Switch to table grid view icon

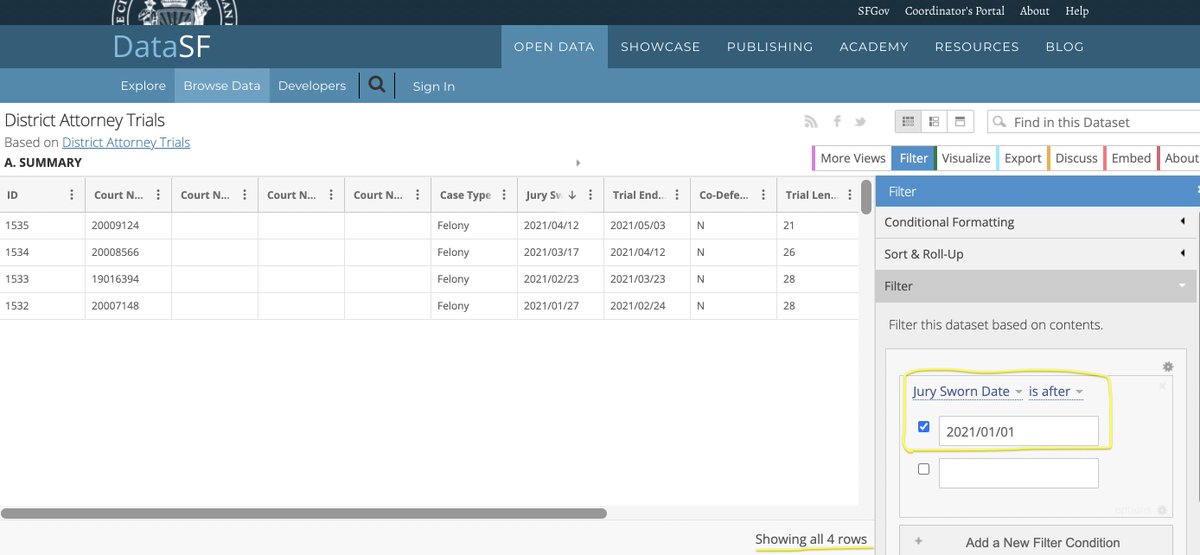tap(908, 122)
